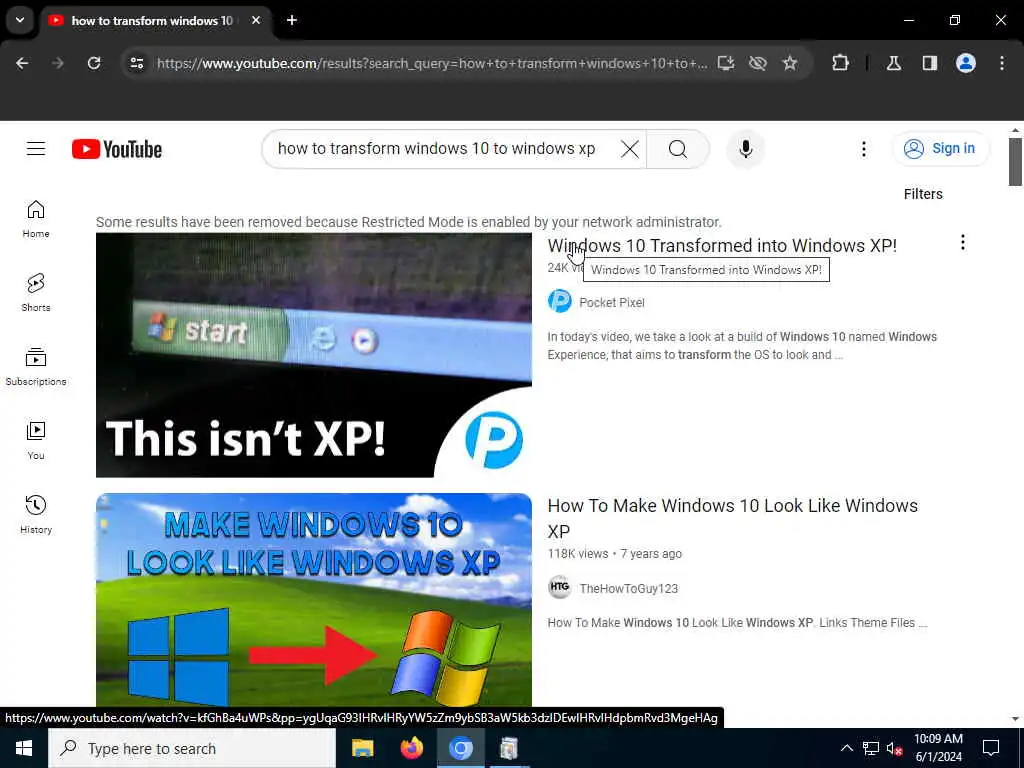Open the YouTube hamburger guide menu
The width and height of the screenshot is (1024, 768).
(36, 149)
